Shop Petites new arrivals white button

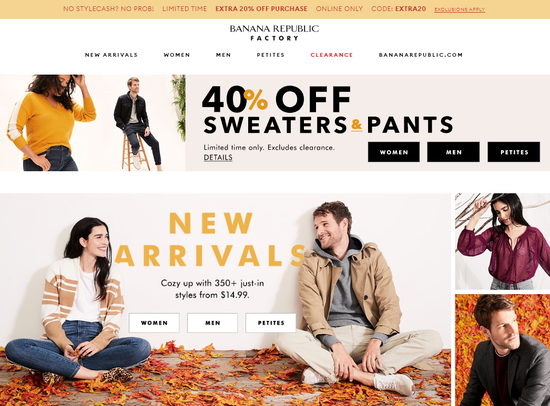click(271, 323)
